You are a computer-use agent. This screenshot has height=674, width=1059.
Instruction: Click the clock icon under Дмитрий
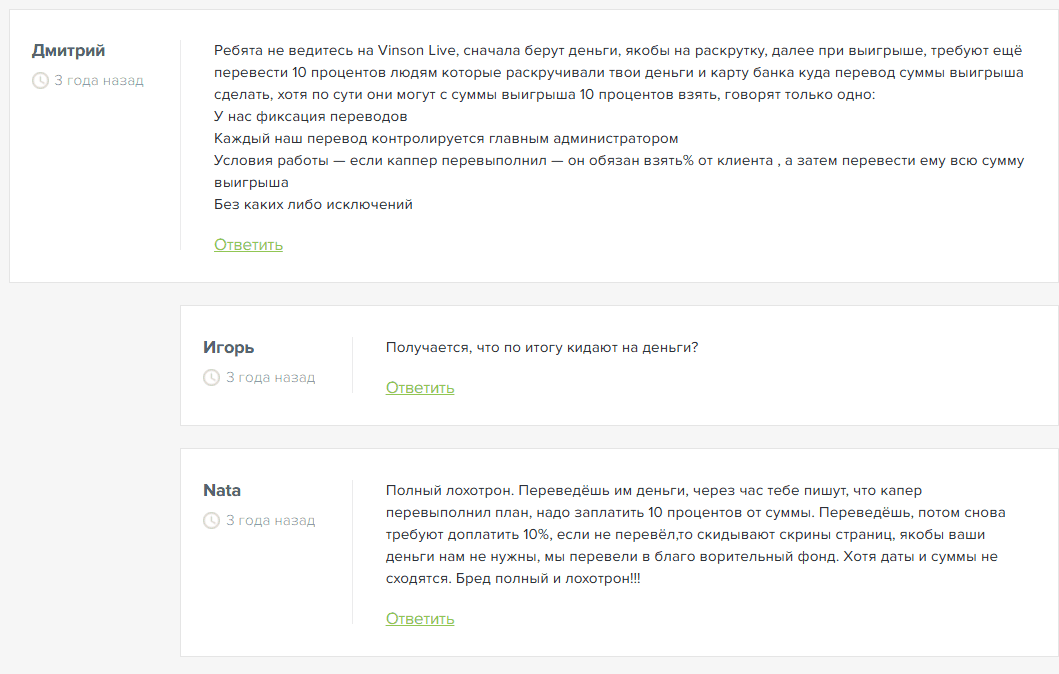(x=41, y=80)
